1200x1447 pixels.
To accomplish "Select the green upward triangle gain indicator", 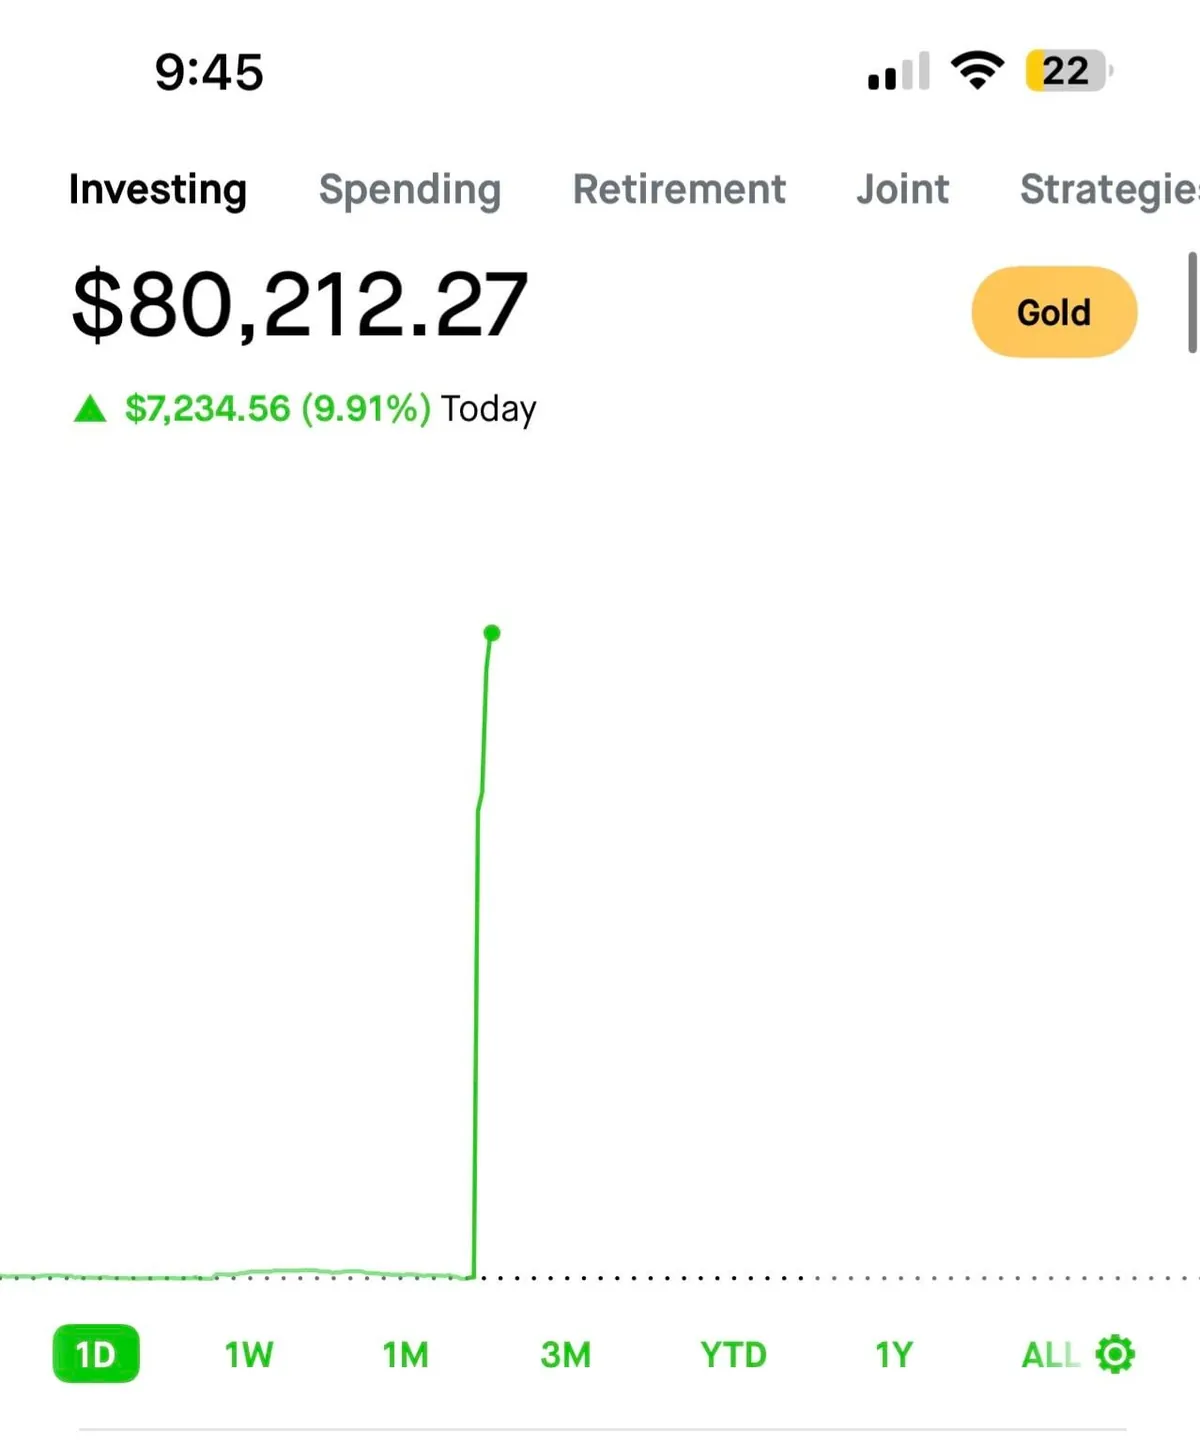I will point(90,408).
